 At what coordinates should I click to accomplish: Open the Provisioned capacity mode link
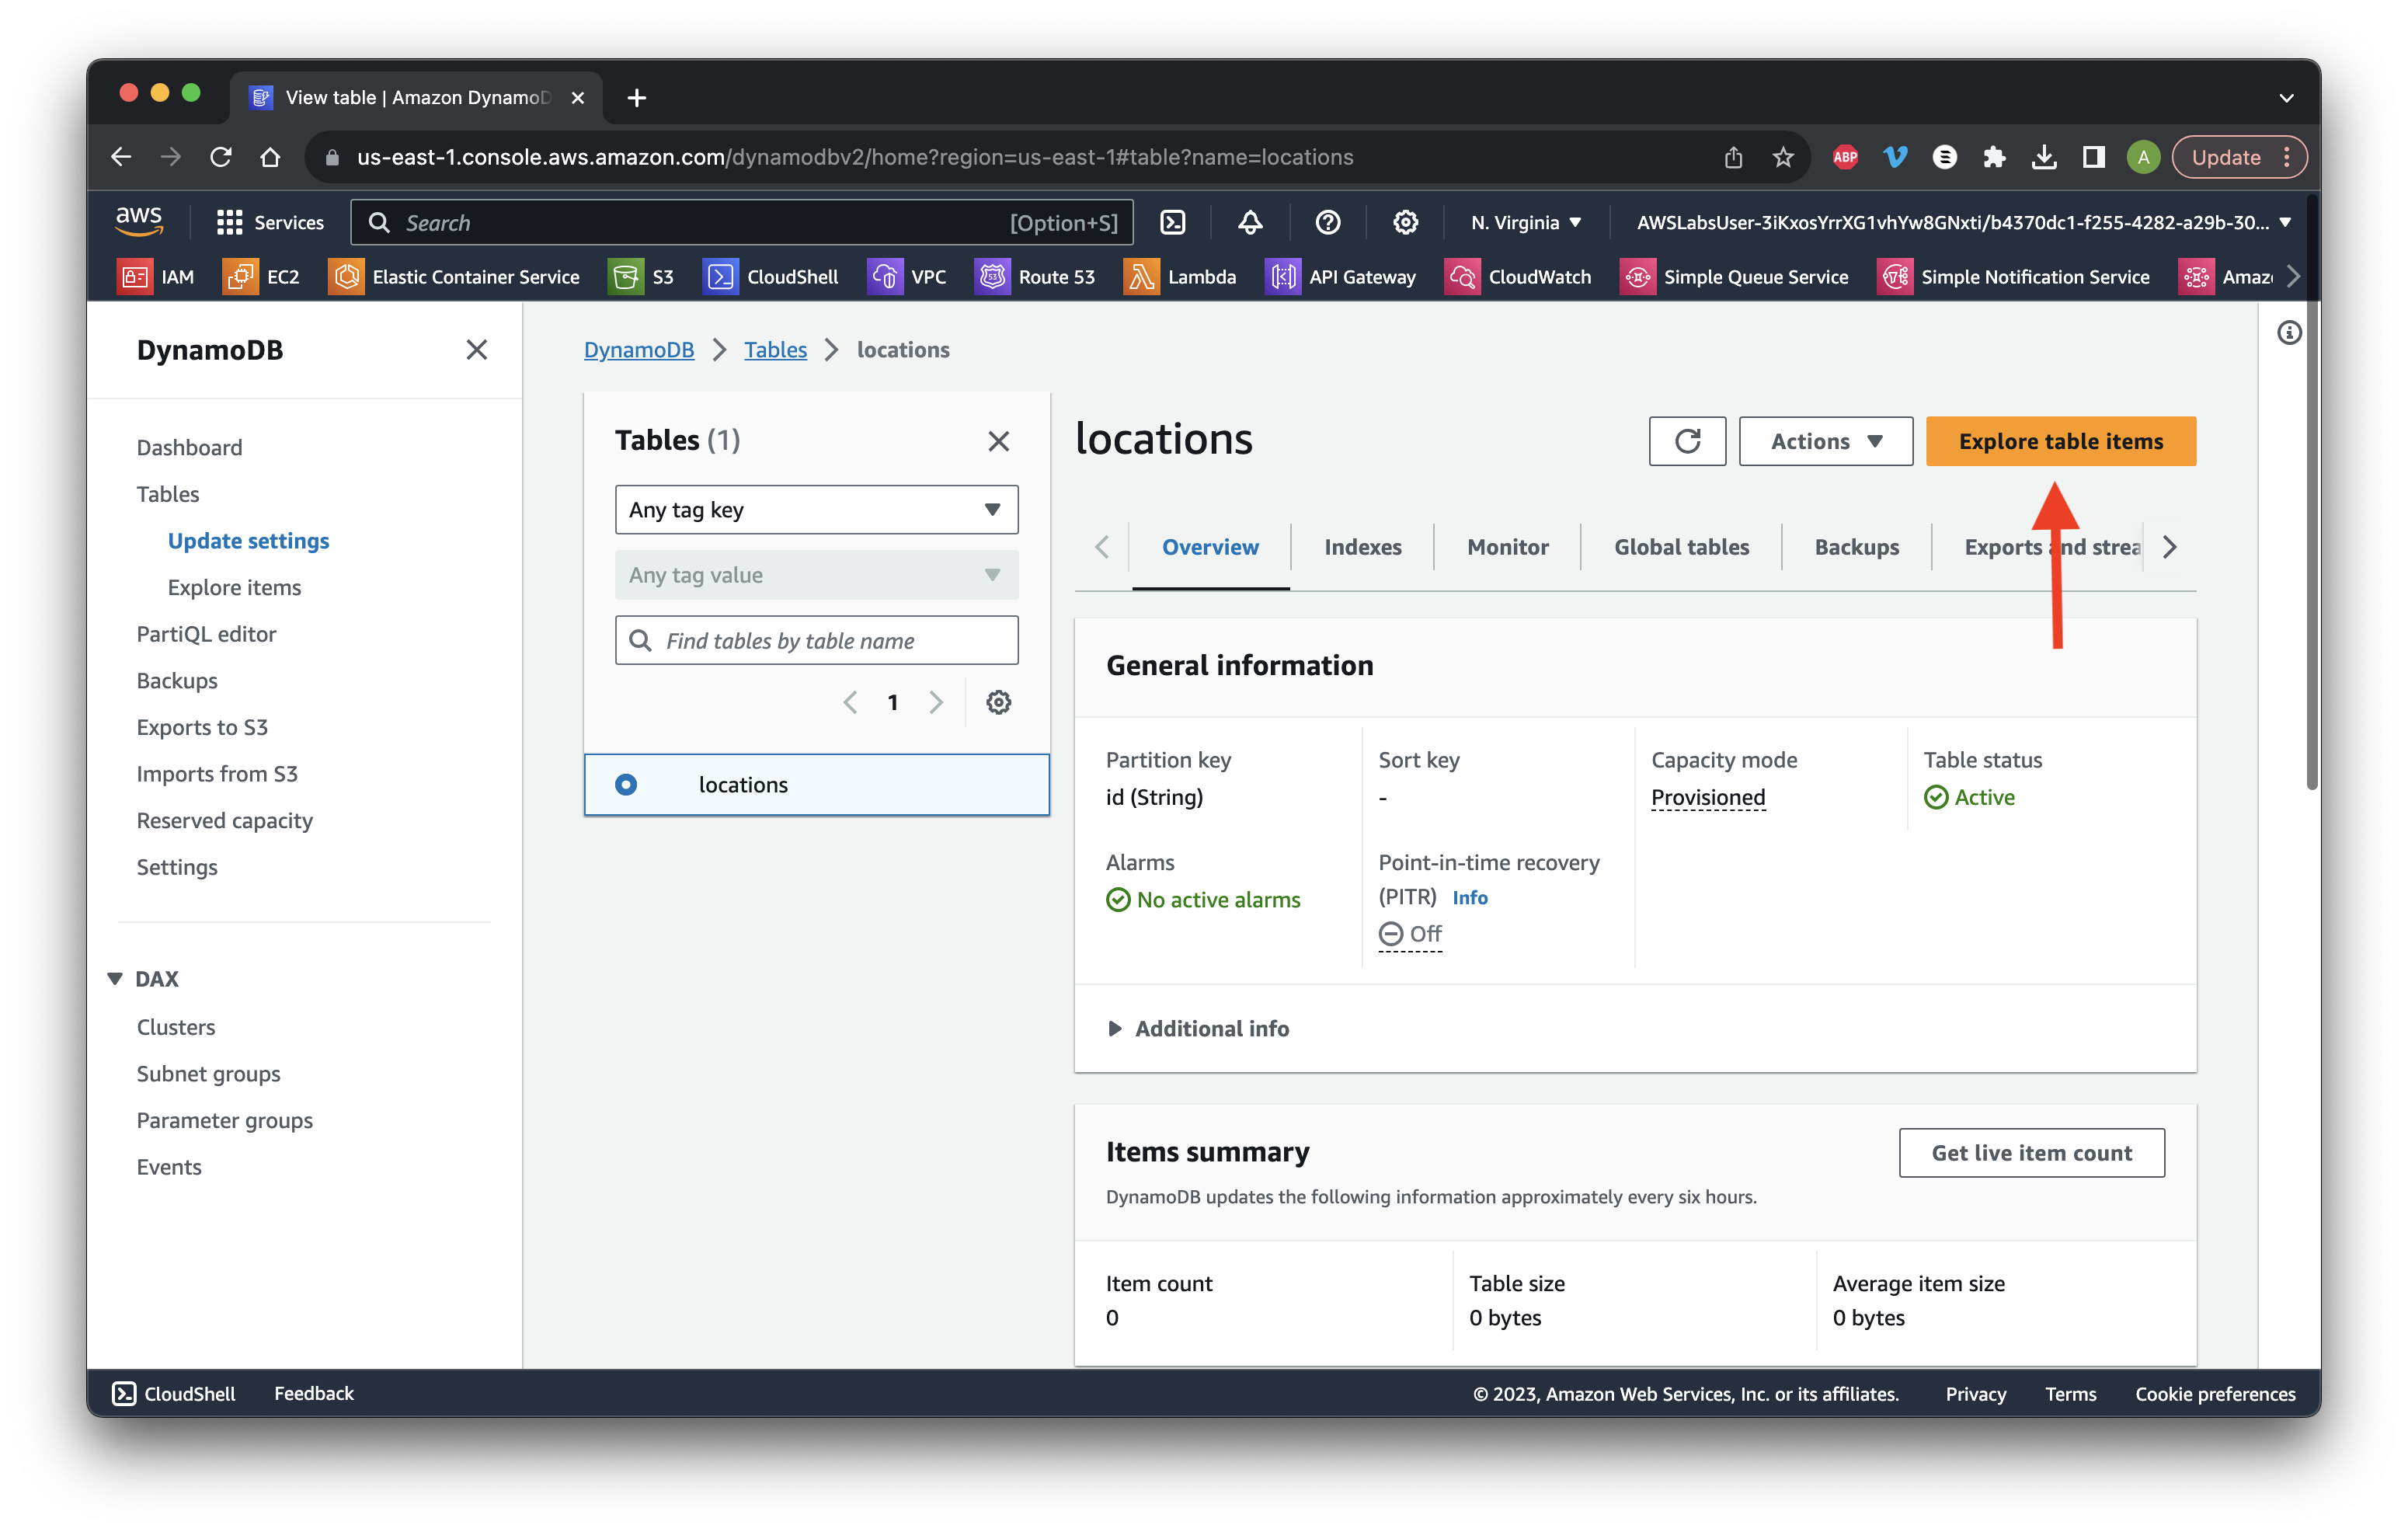1708,797
